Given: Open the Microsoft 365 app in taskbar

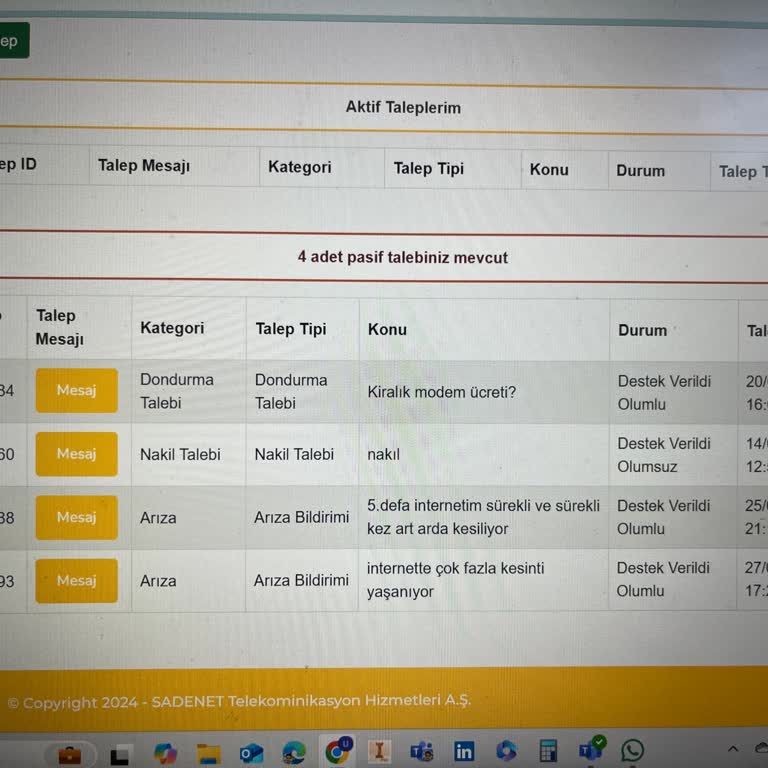Looking at the screenshot, I should click(506, 750).
